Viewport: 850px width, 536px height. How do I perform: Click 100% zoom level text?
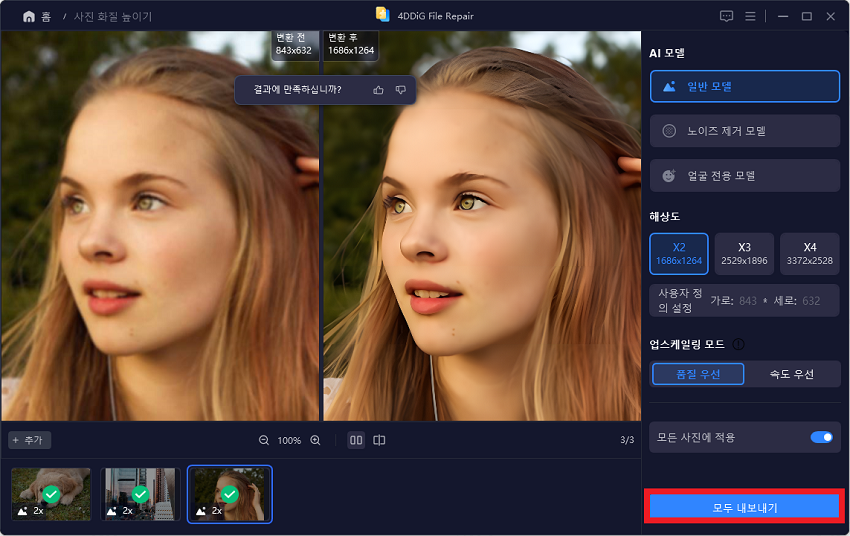point(289,441)
